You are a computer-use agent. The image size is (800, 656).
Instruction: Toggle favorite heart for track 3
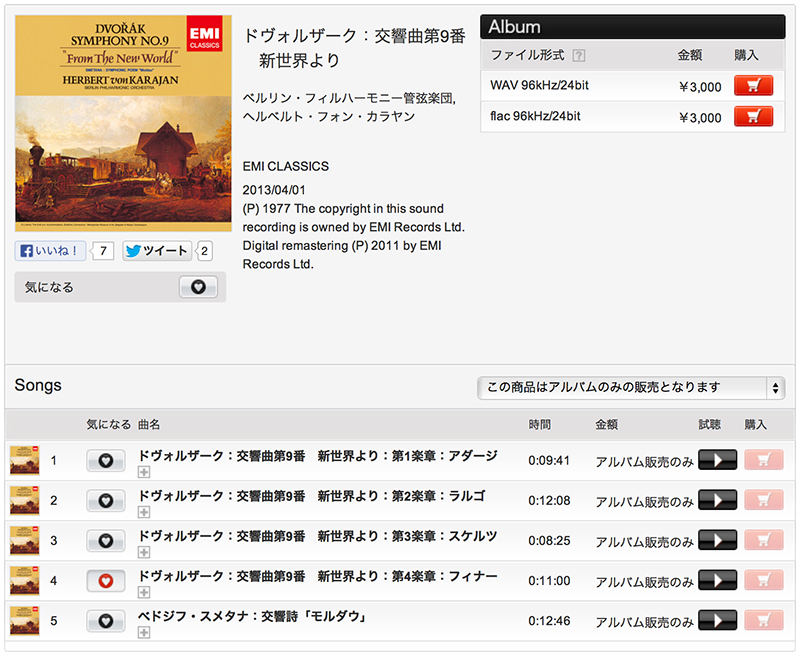click(106, 541)
